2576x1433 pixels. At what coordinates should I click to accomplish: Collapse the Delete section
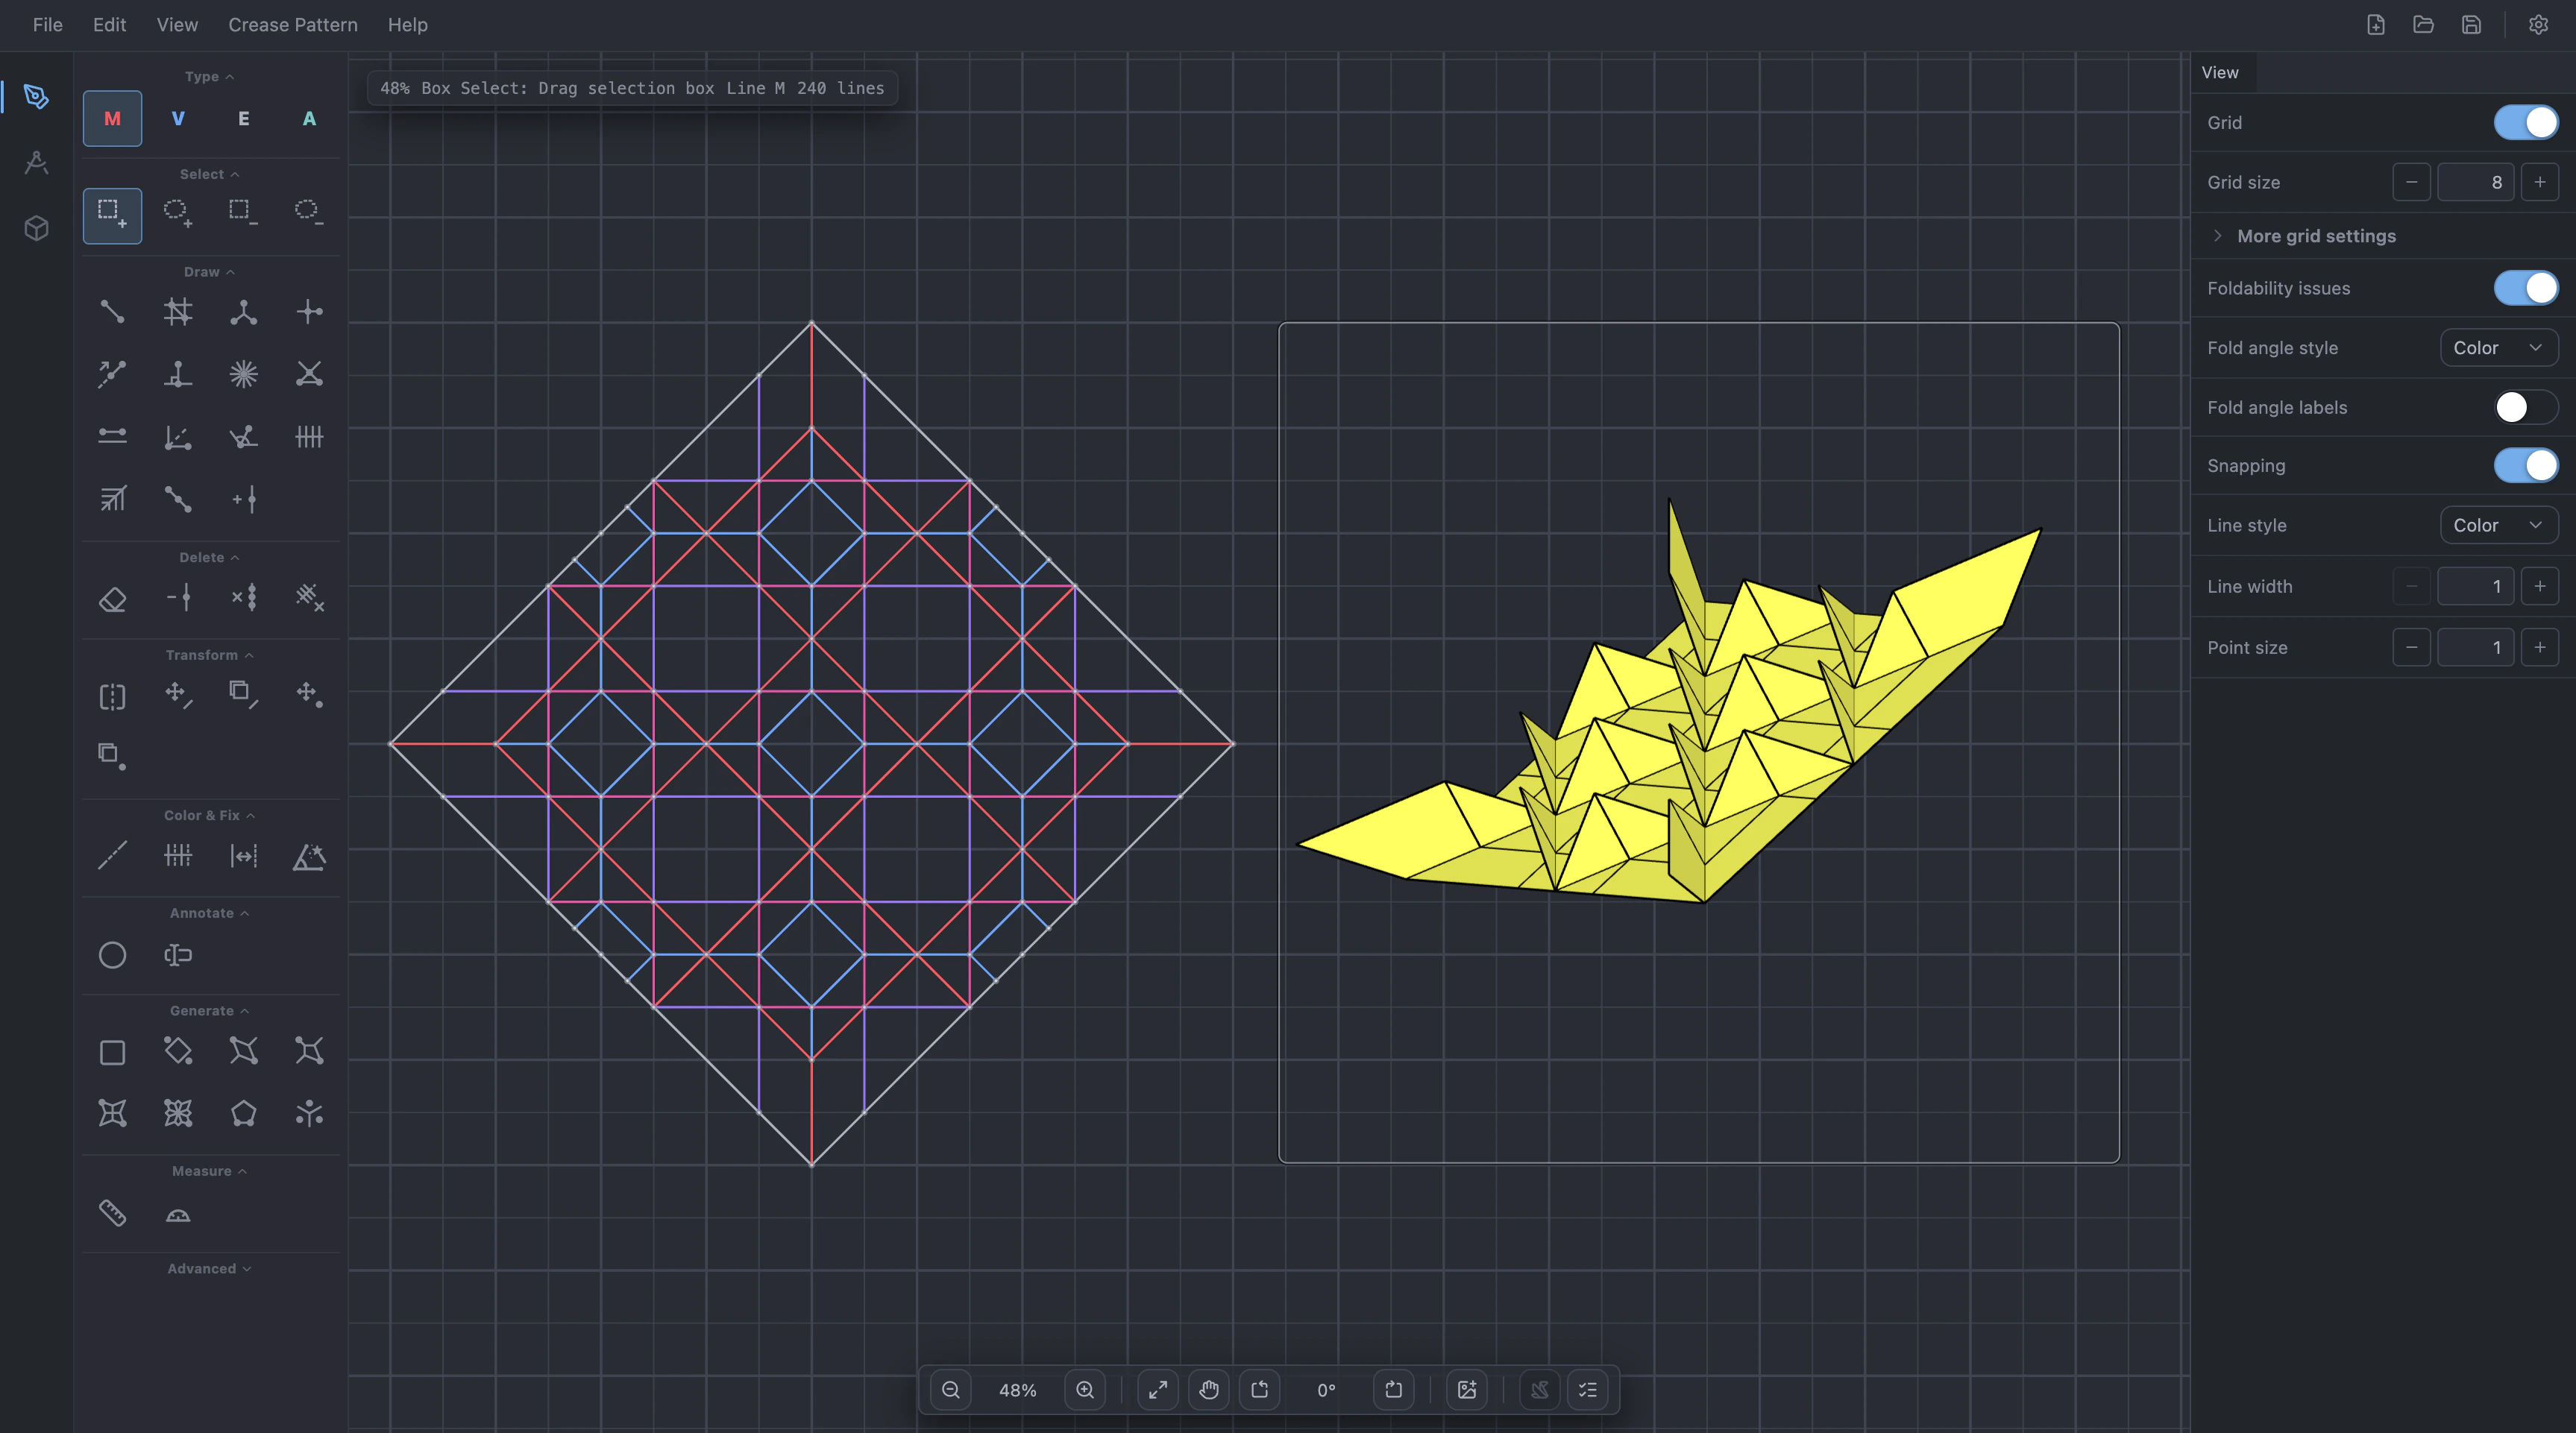(x=209, y=557)
